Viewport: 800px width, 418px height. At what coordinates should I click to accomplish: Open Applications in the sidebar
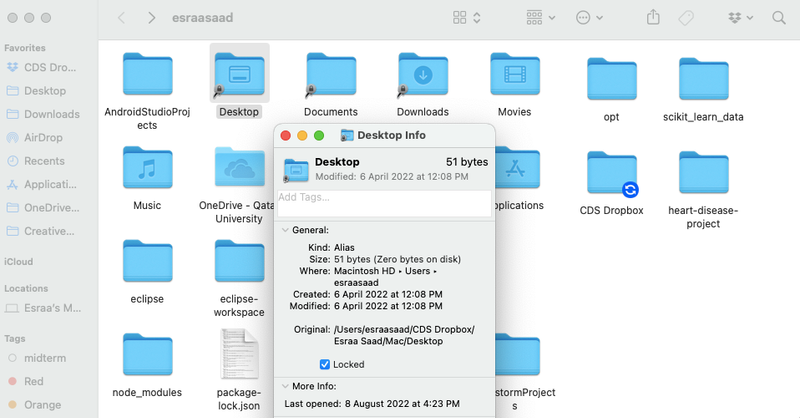pyautogui.click(x=42, y=185)
